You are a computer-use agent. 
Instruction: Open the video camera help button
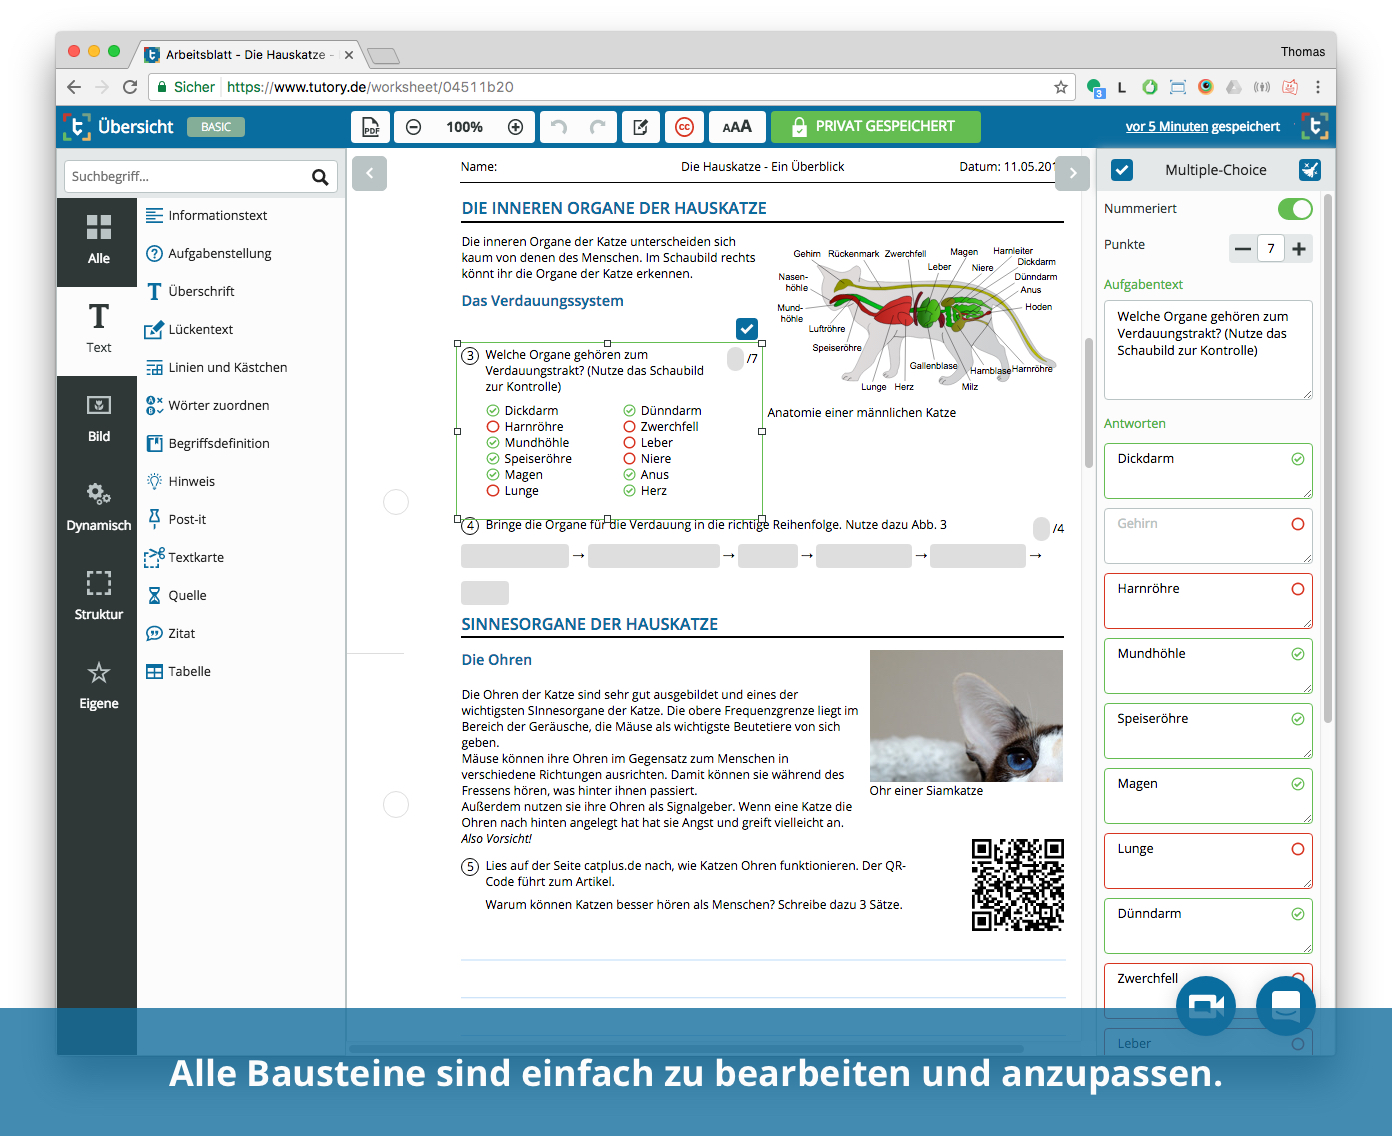point(1206,1006)
